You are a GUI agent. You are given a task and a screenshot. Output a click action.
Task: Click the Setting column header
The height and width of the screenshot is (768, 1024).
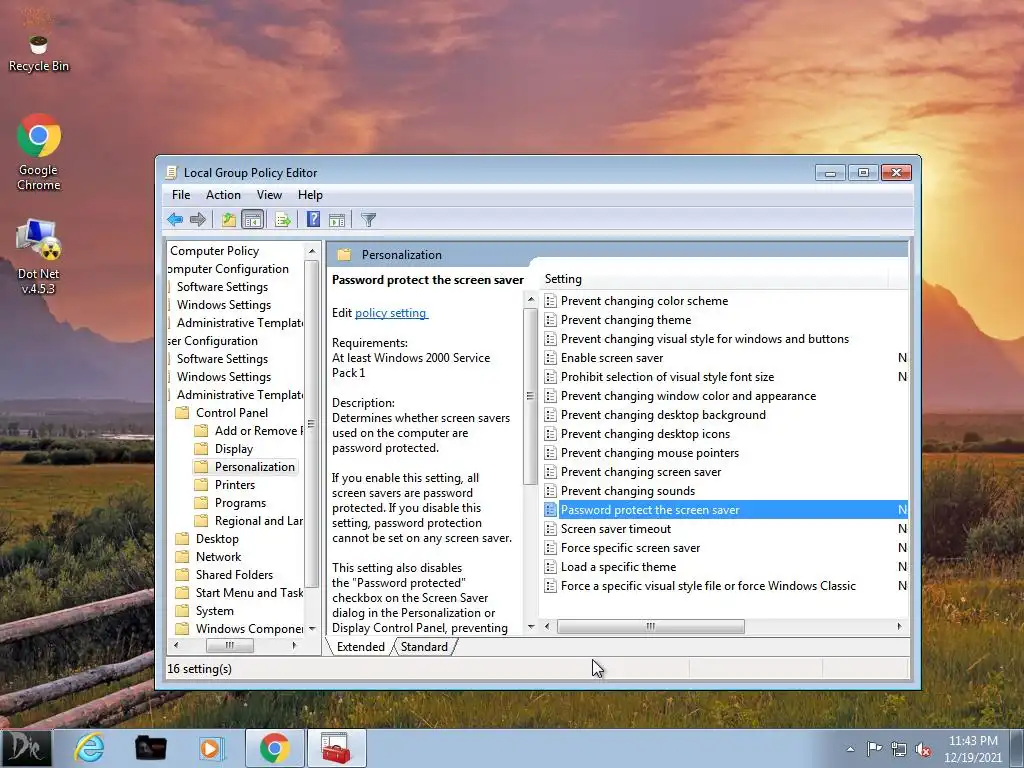point(715,279)
